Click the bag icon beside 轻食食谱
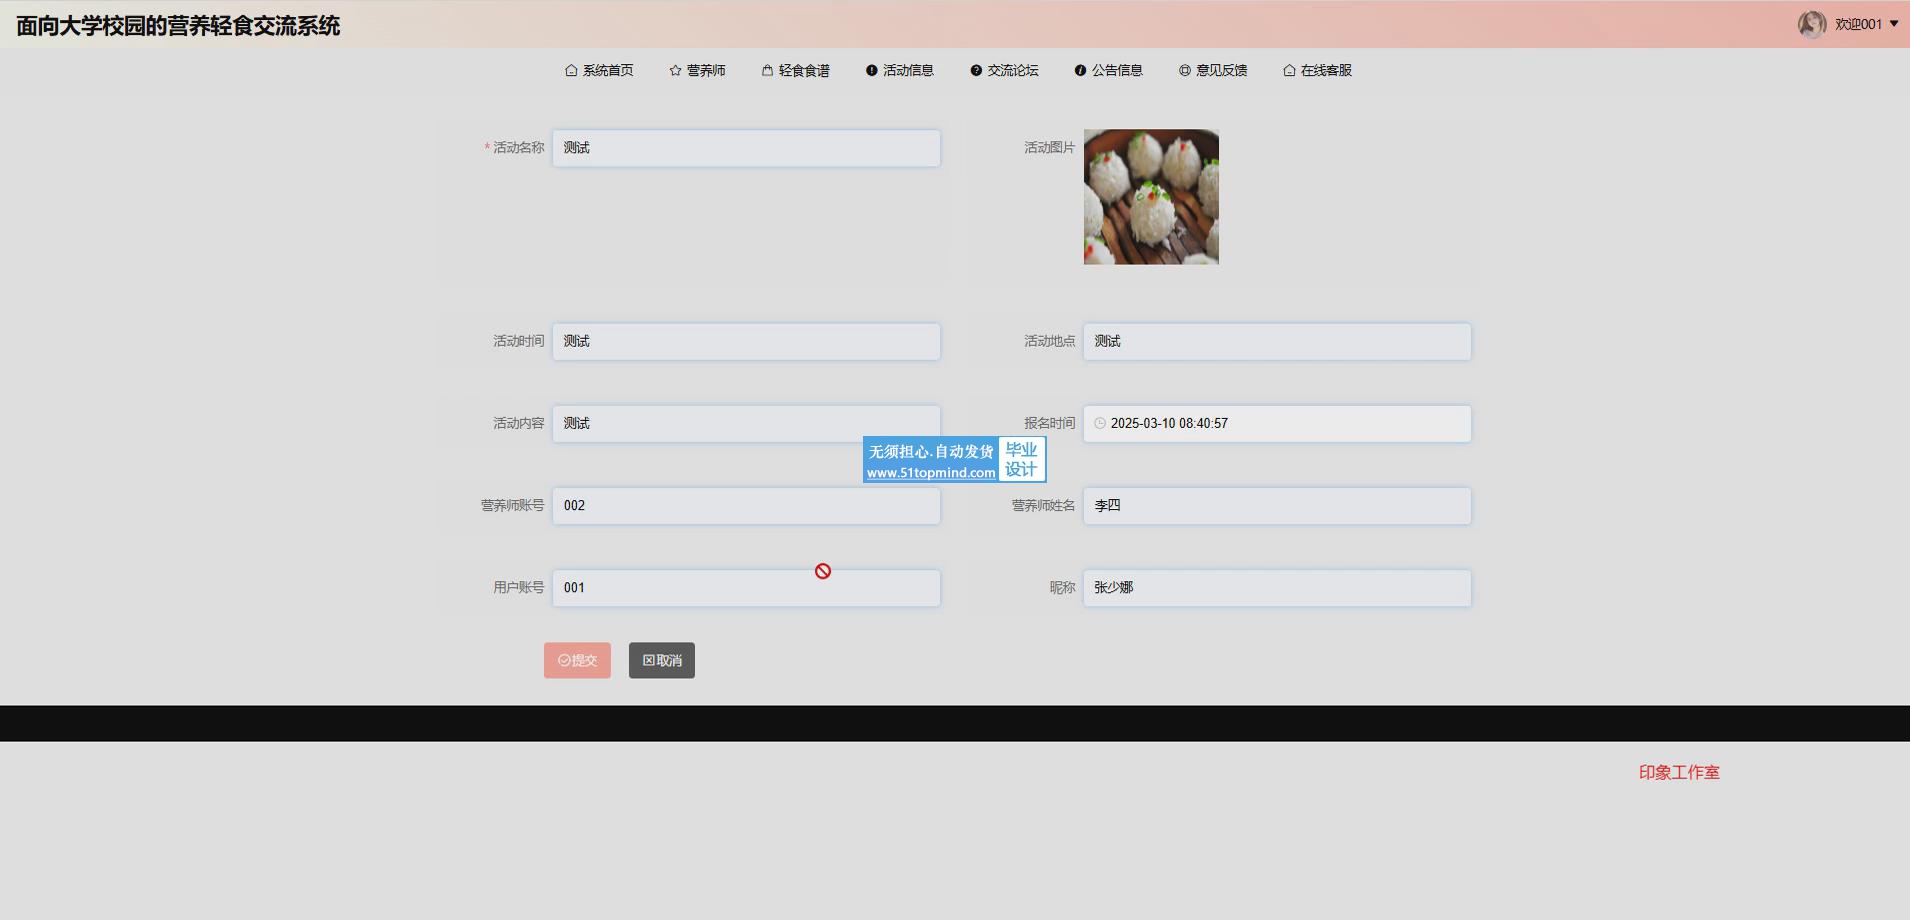 point(767,71)
